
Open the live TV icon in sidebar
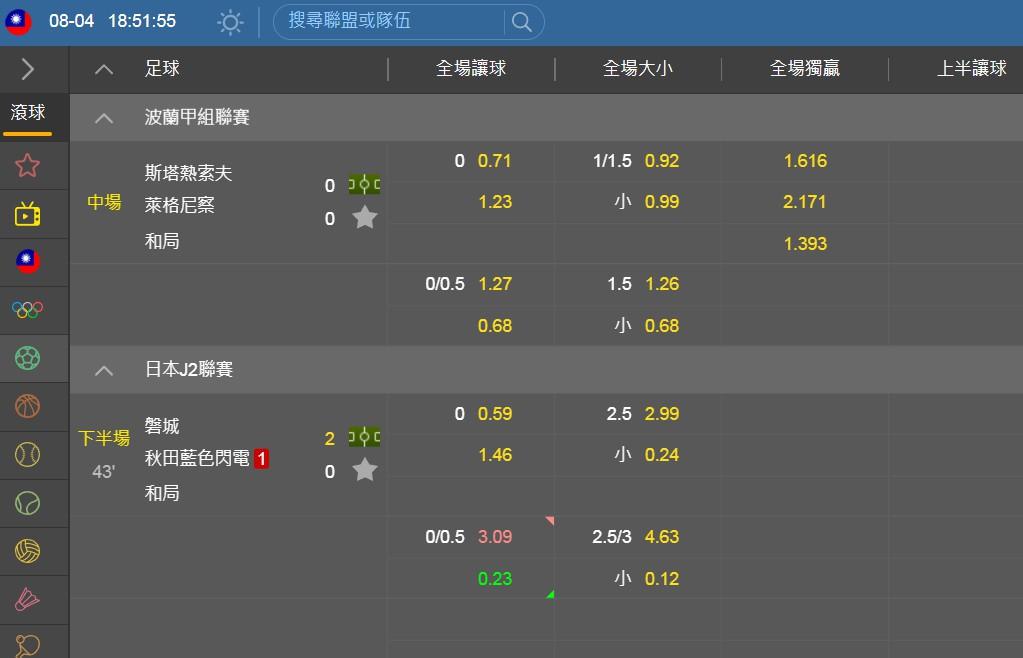pyautogui.click(x=27, y=214)
